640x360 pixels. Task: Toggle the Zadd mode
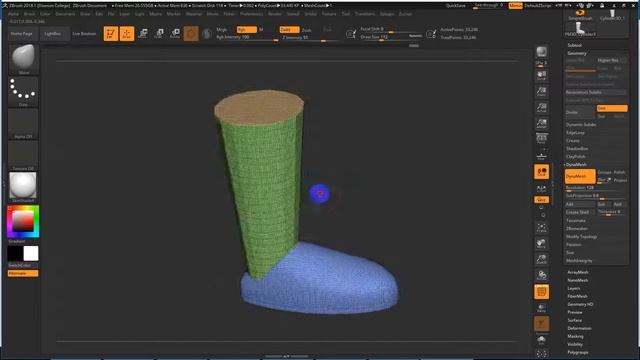point(289,29)
